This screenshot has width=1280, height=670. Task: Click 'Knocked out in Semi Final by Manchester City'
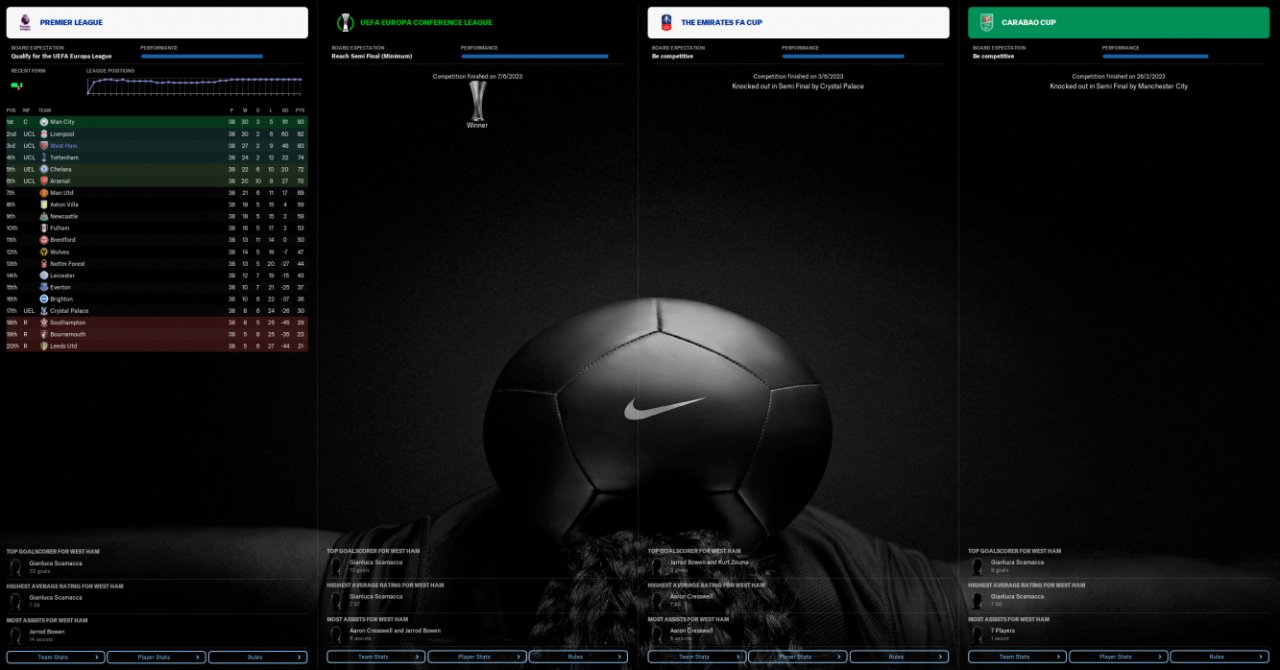[x=1118, y=87]
